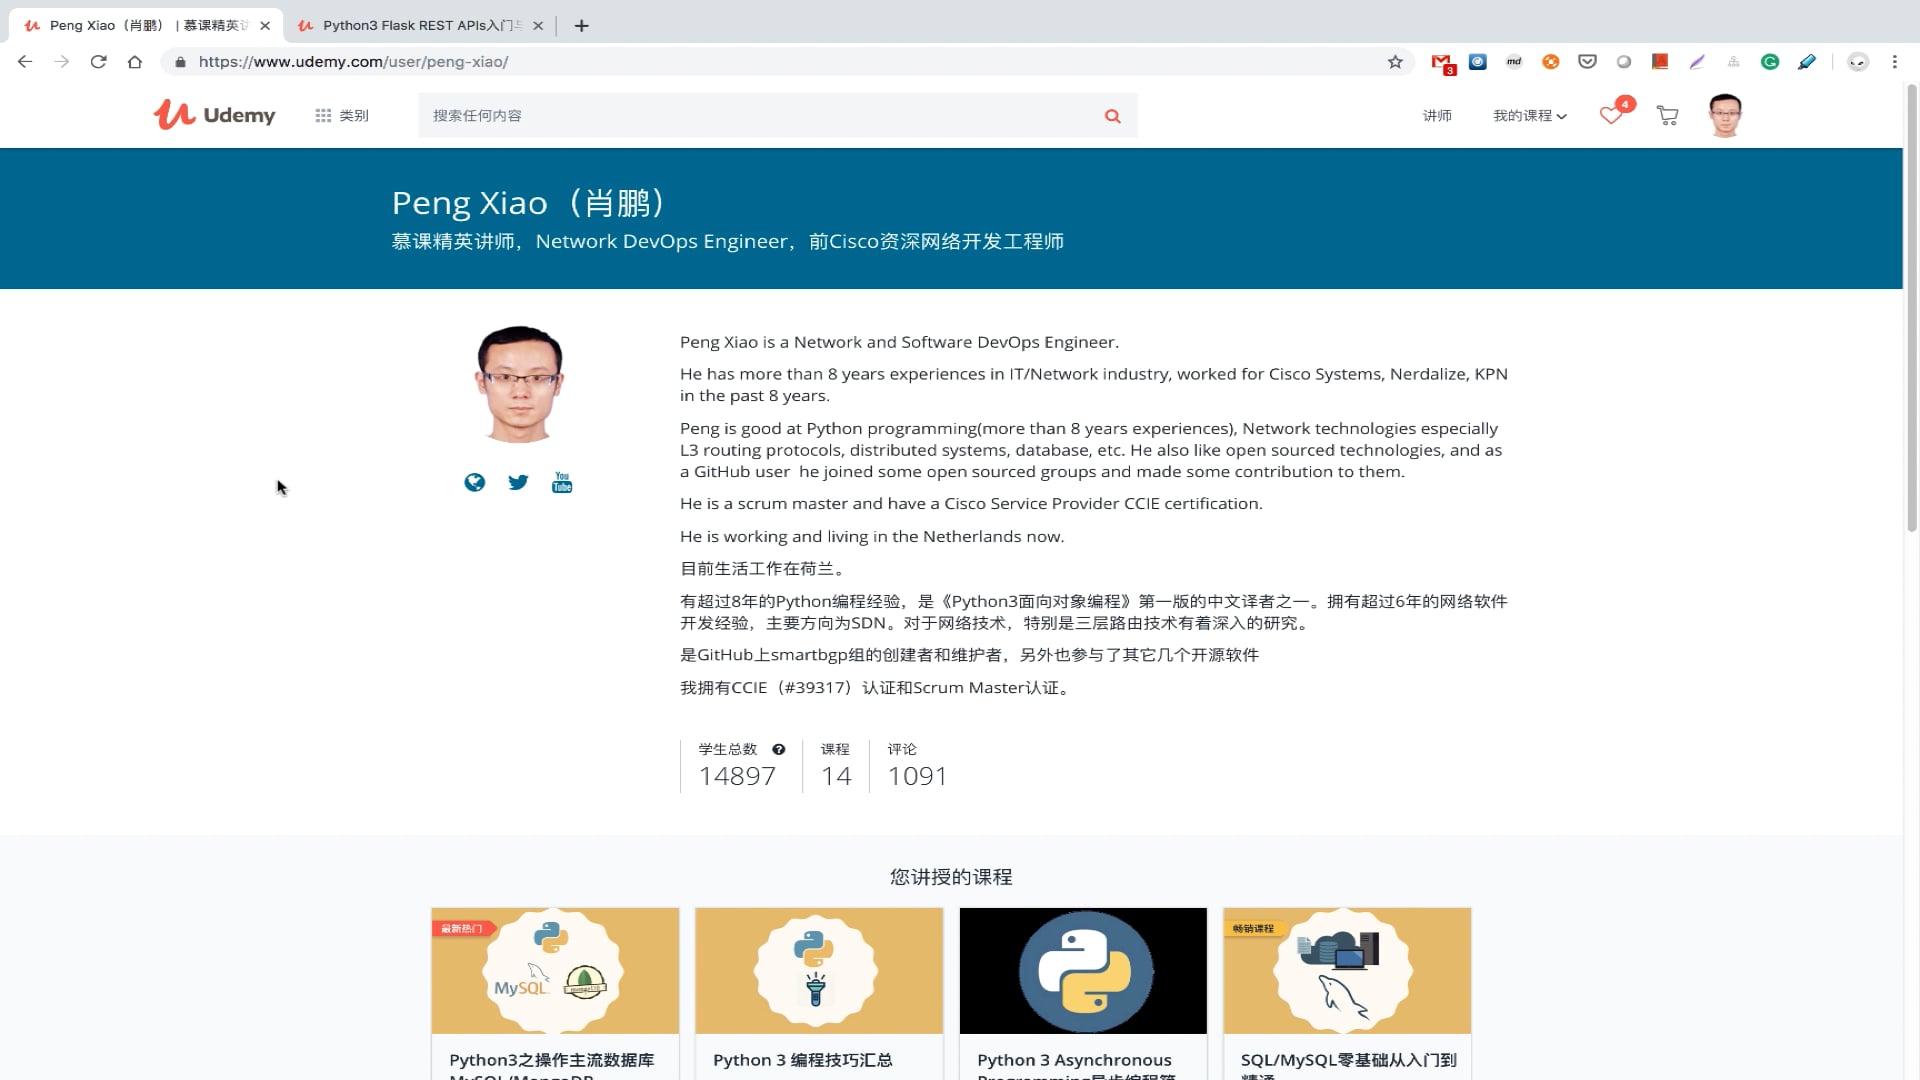The image size is (1920, 1080).
Task: Click the Python 3 Asynchronous course thumbnail
Action: pos(1083,970)
